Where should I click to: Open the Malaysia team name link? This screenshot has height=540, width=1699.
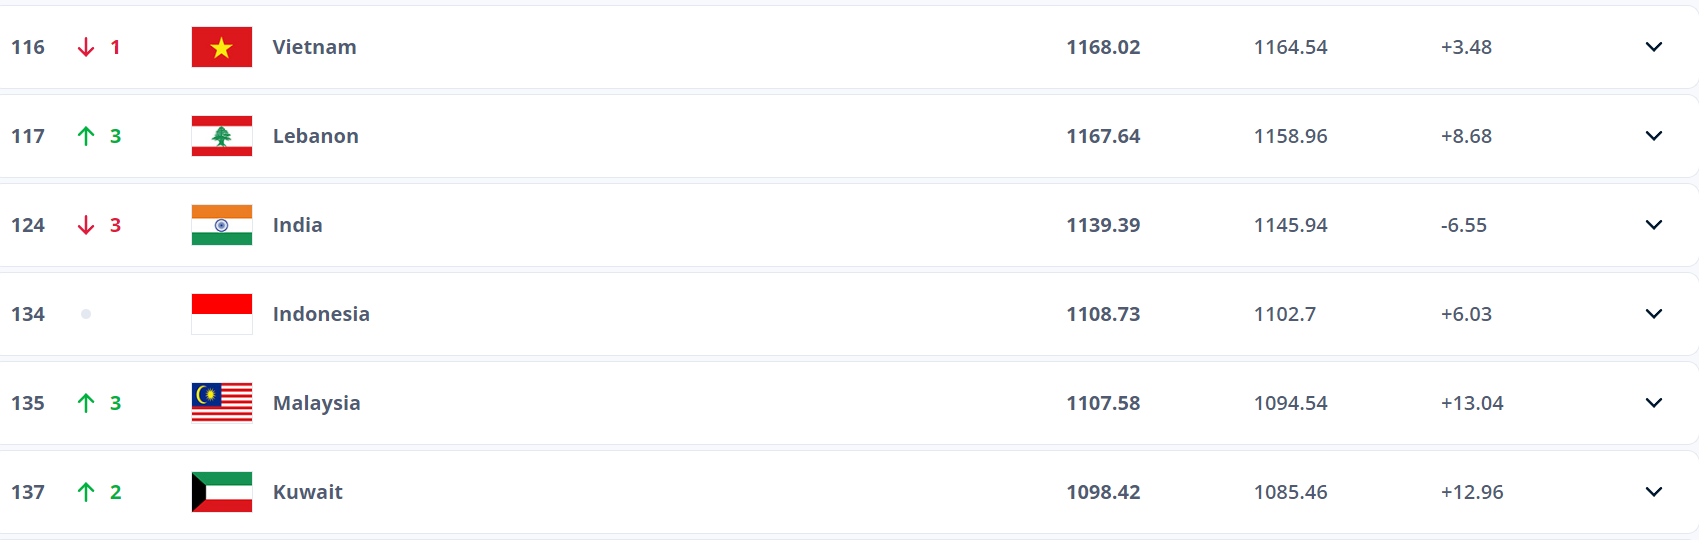[316, 403]
